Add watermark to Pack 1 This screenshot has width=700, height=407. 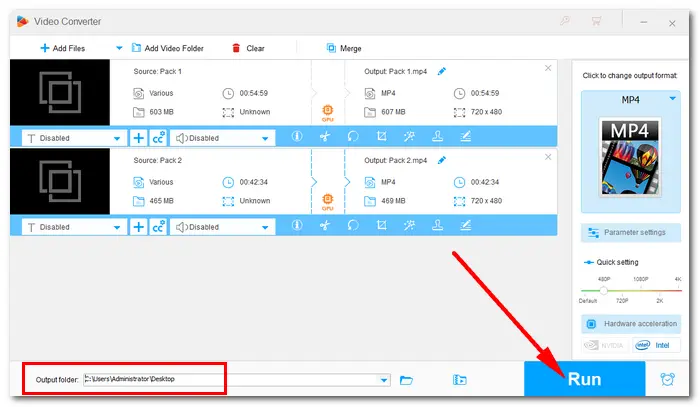pos(438,136)
